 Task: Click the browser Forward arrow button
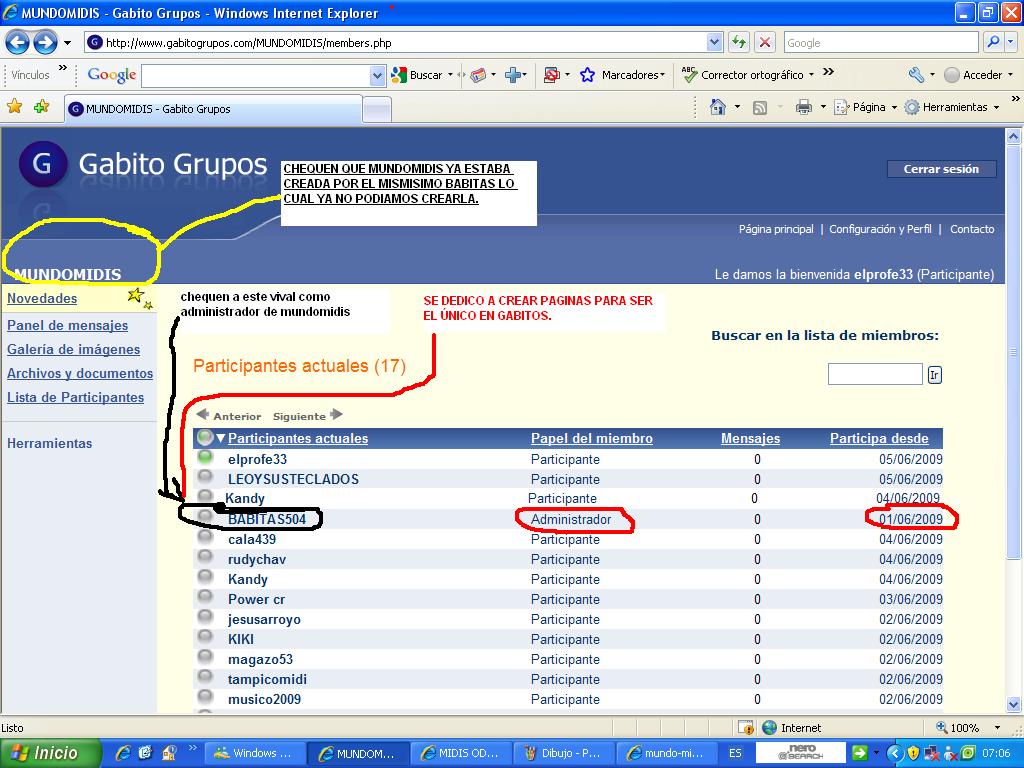45,43
